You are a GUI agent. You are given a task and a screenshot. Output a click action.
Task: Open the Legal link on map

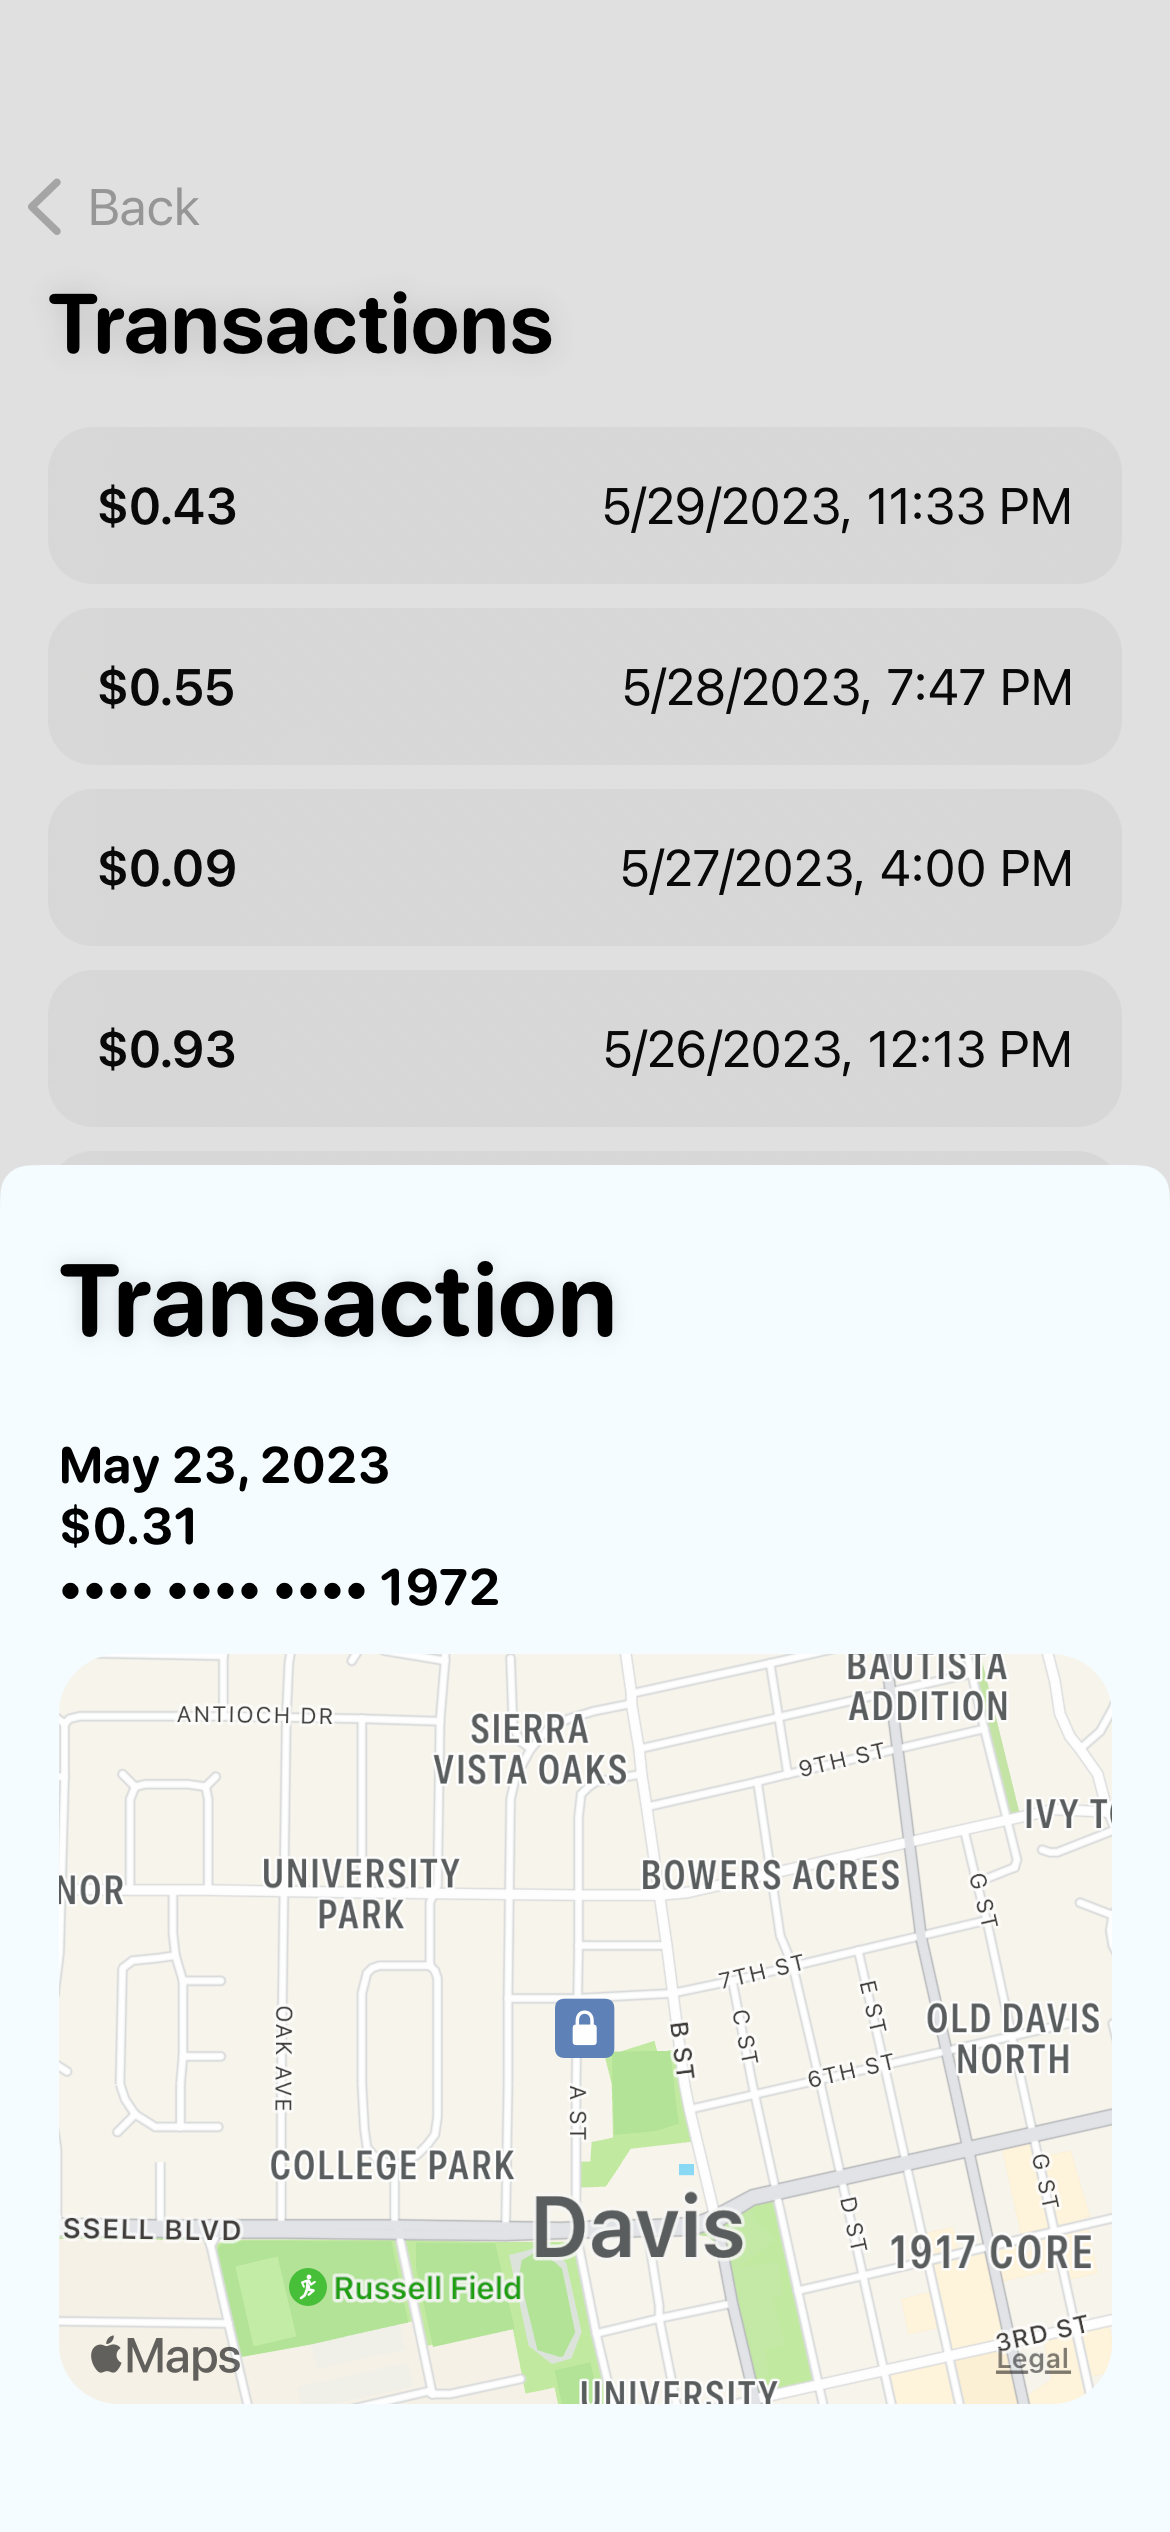tap(1033, 2360)
